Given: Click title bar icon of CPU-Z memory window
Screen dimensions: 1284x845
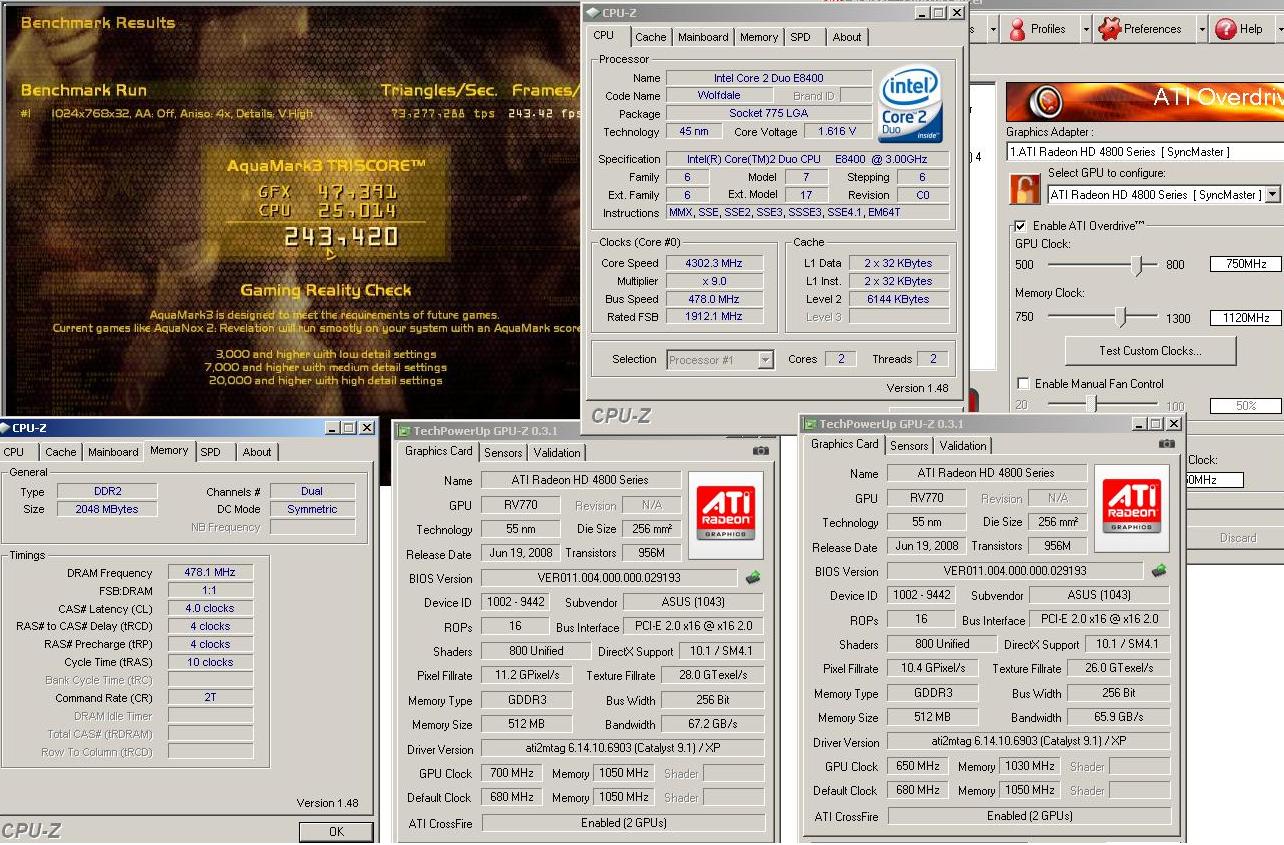Looking at the screenshot, I should [6, 428].
